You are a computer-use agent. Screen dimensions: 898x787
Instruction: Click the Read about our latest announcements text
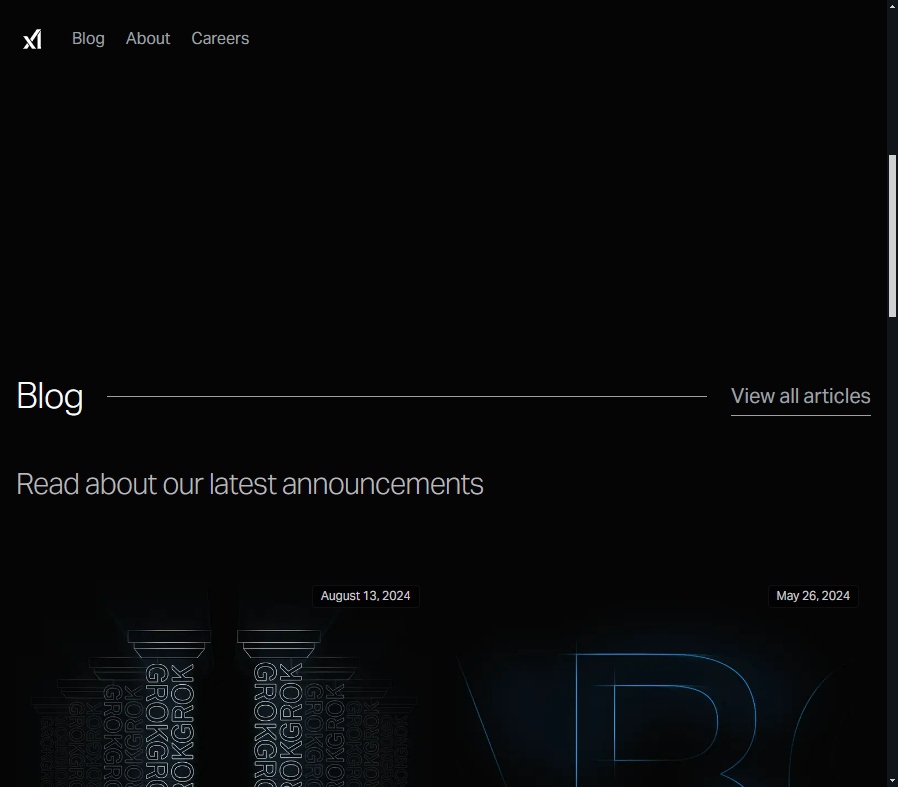click(250, 485)
